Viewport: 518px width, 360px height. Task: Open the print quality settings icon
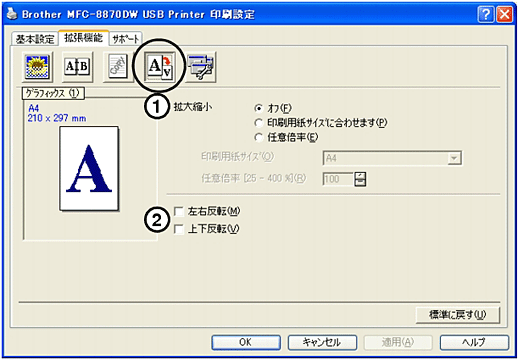[37, 67]
